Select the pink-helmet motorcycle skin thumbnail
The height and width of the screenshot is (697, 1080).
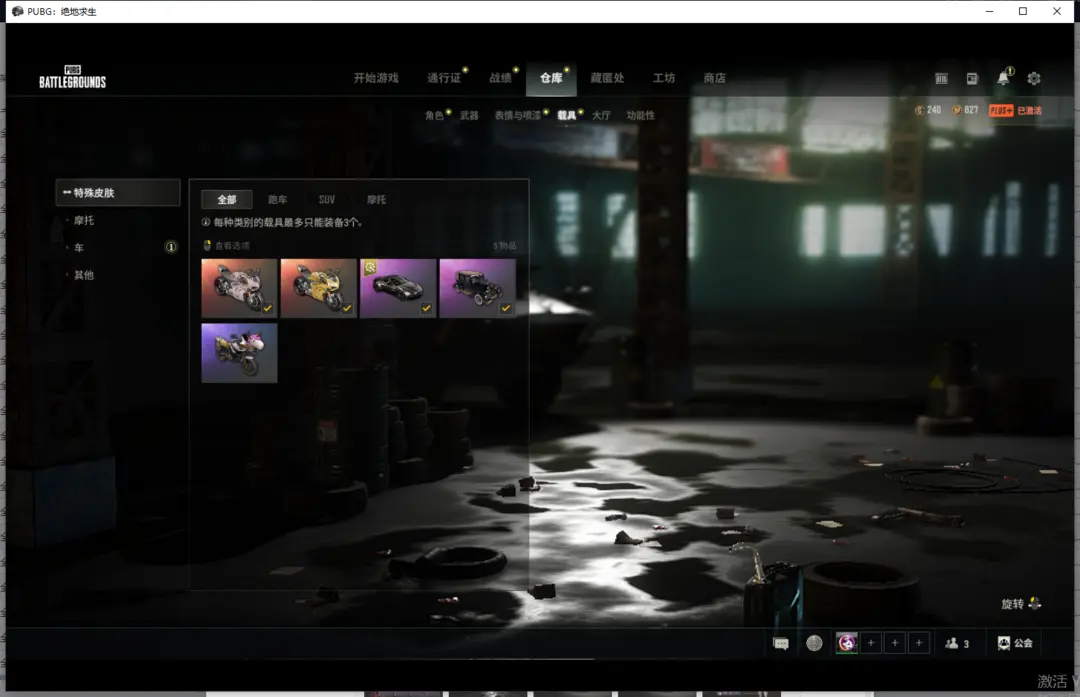[239, 353]
